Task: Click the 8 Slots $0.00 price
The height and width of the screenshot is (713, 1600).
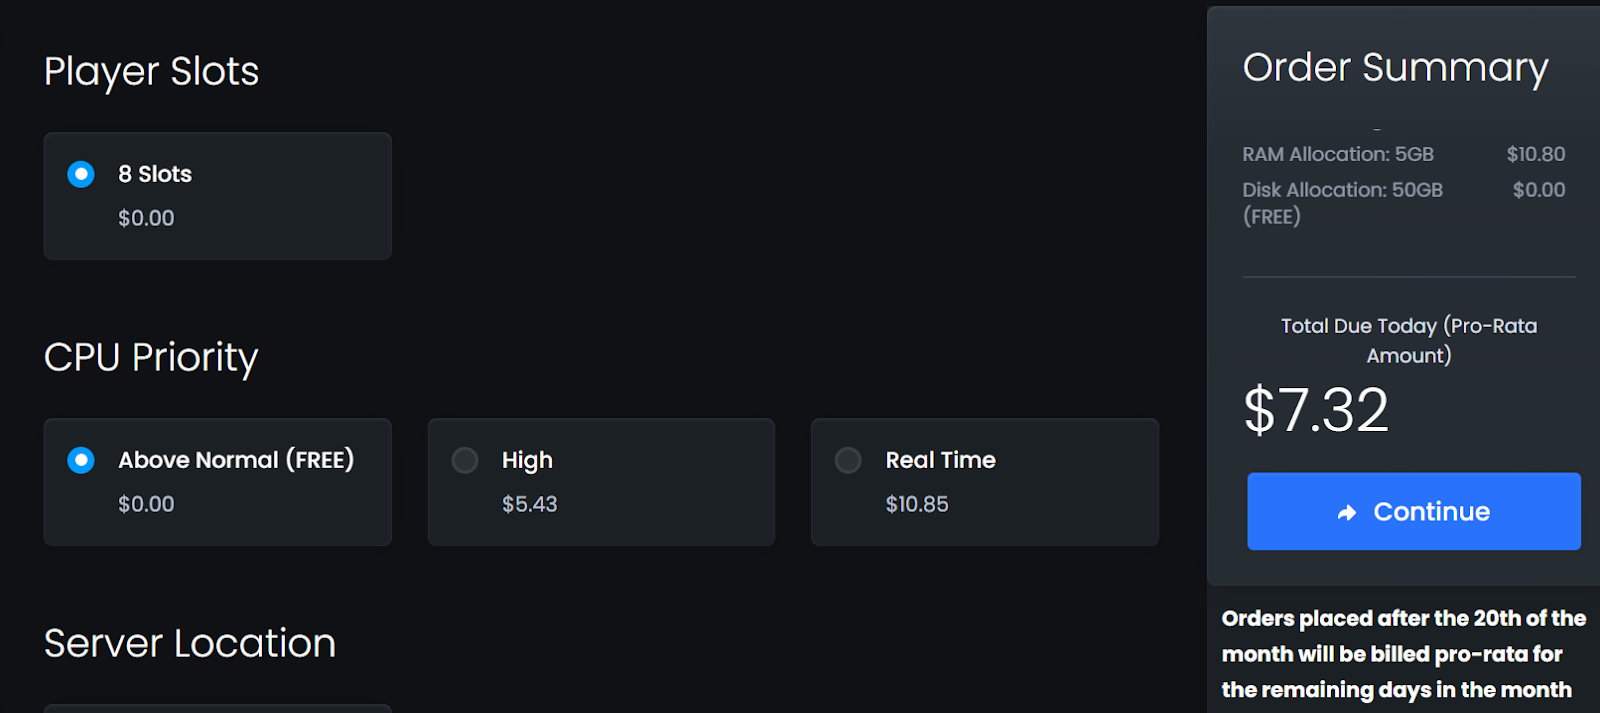Action: point(146,218)
